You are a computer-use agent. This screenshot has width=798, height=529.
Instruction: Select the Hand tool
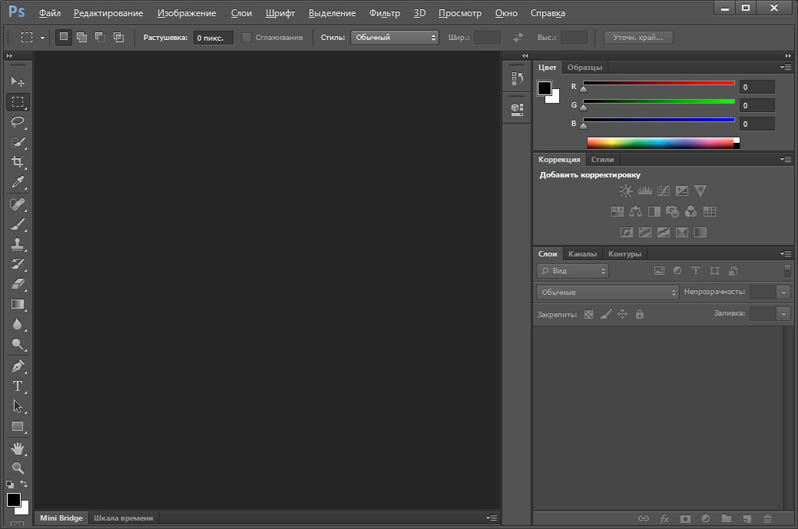17,448
